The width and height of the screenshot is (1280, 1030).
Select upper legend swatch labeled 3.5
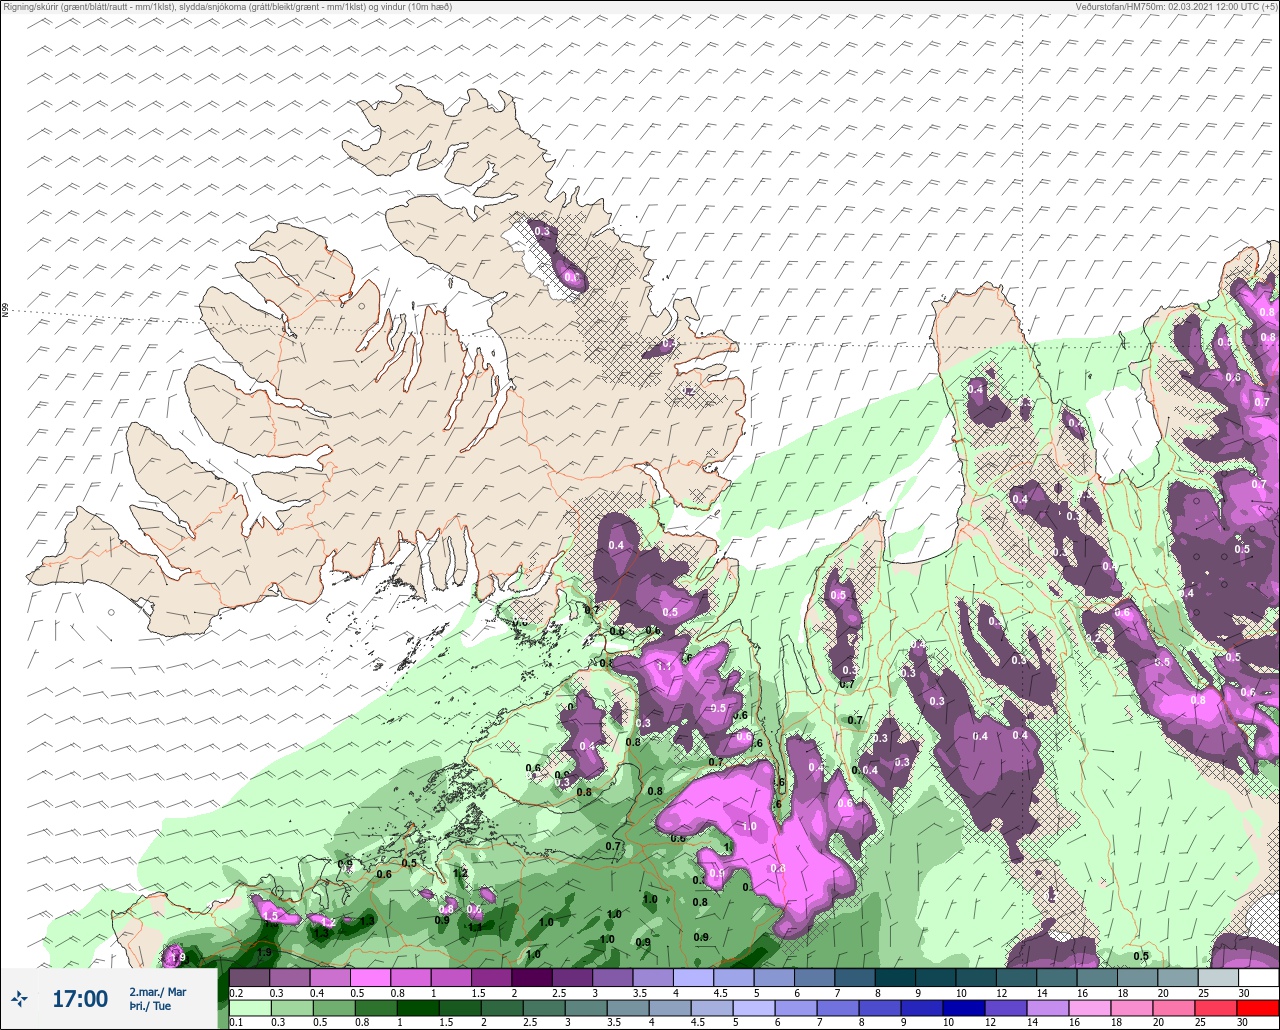(653, 977)
